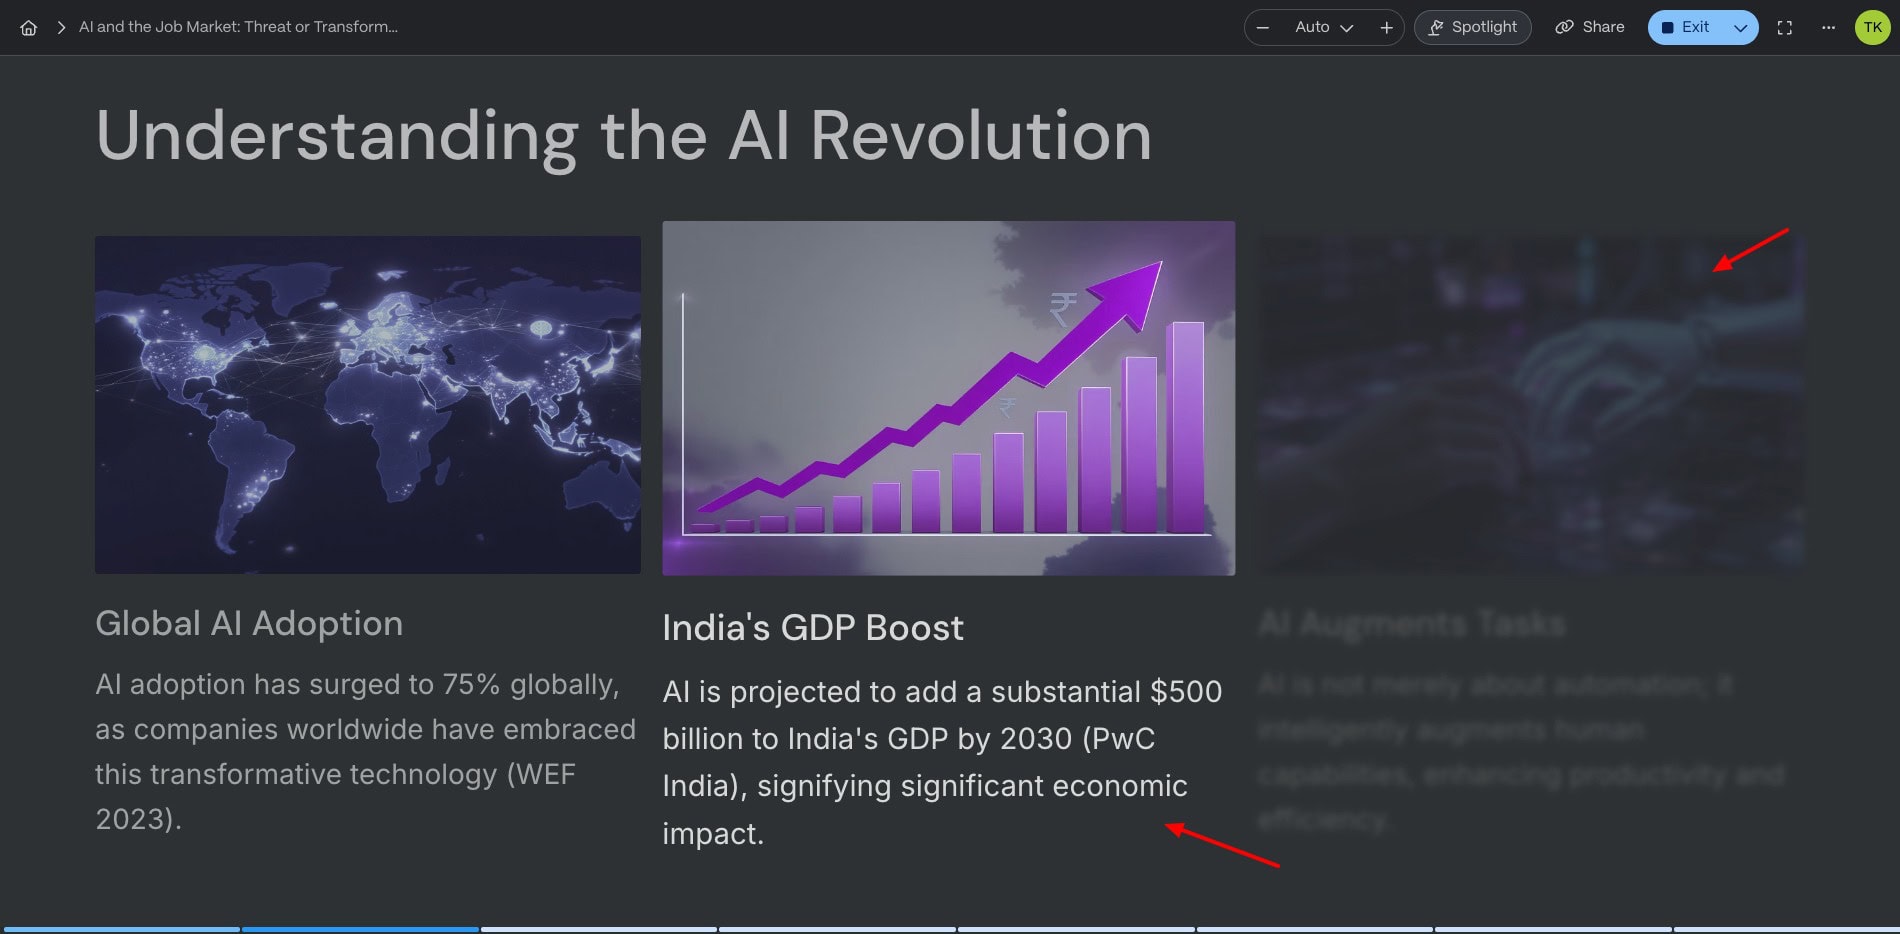The width and height of the screenshot is (1900, 934).
Task: Jump to the first slide progress segment
Action: pyautogui.click(x=121, y=929)
